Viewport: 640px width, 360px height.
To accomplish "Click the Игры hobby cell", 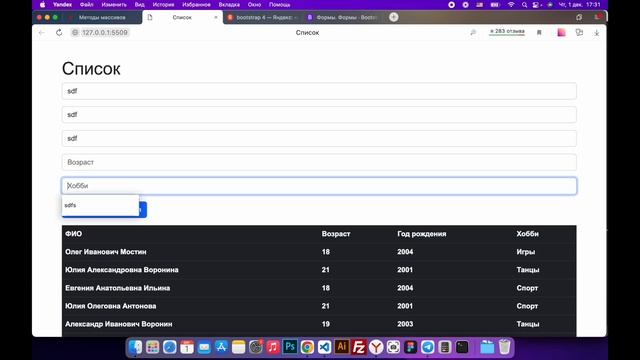I will coord(526,252).
